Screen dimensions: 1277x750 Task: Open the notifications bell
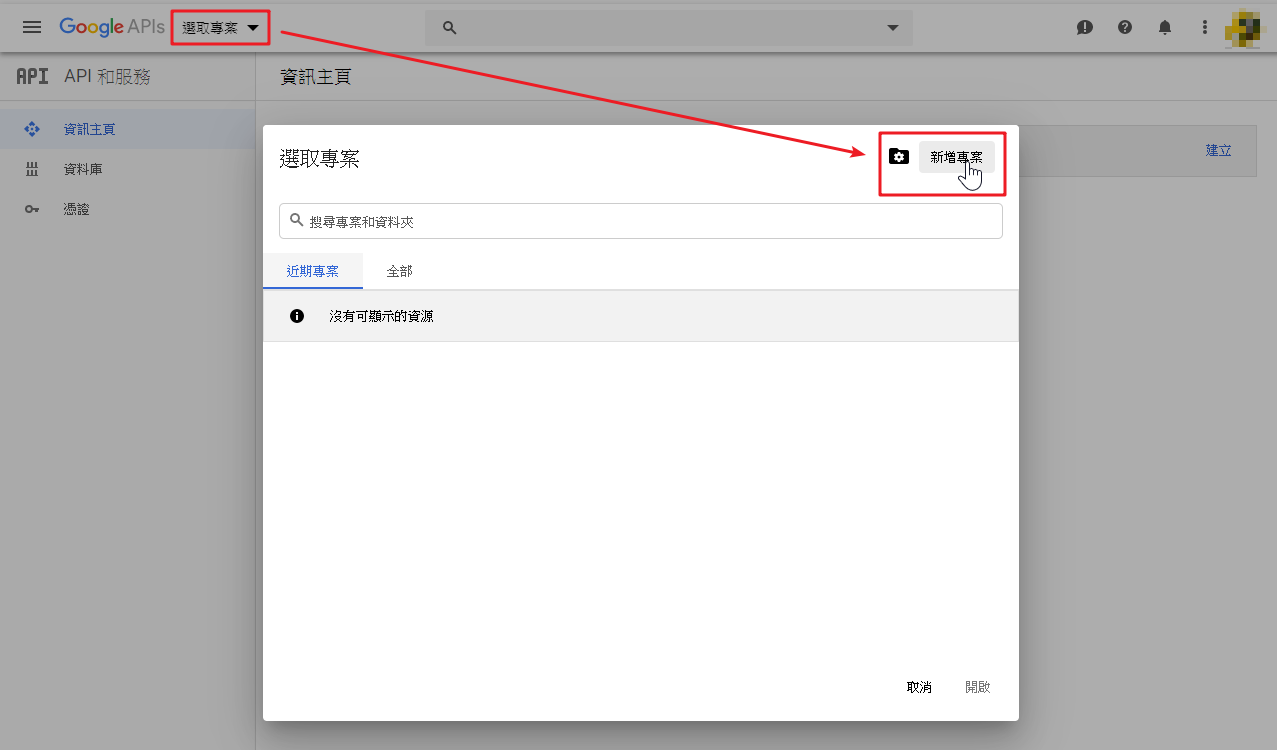[x=1165, y=28]
